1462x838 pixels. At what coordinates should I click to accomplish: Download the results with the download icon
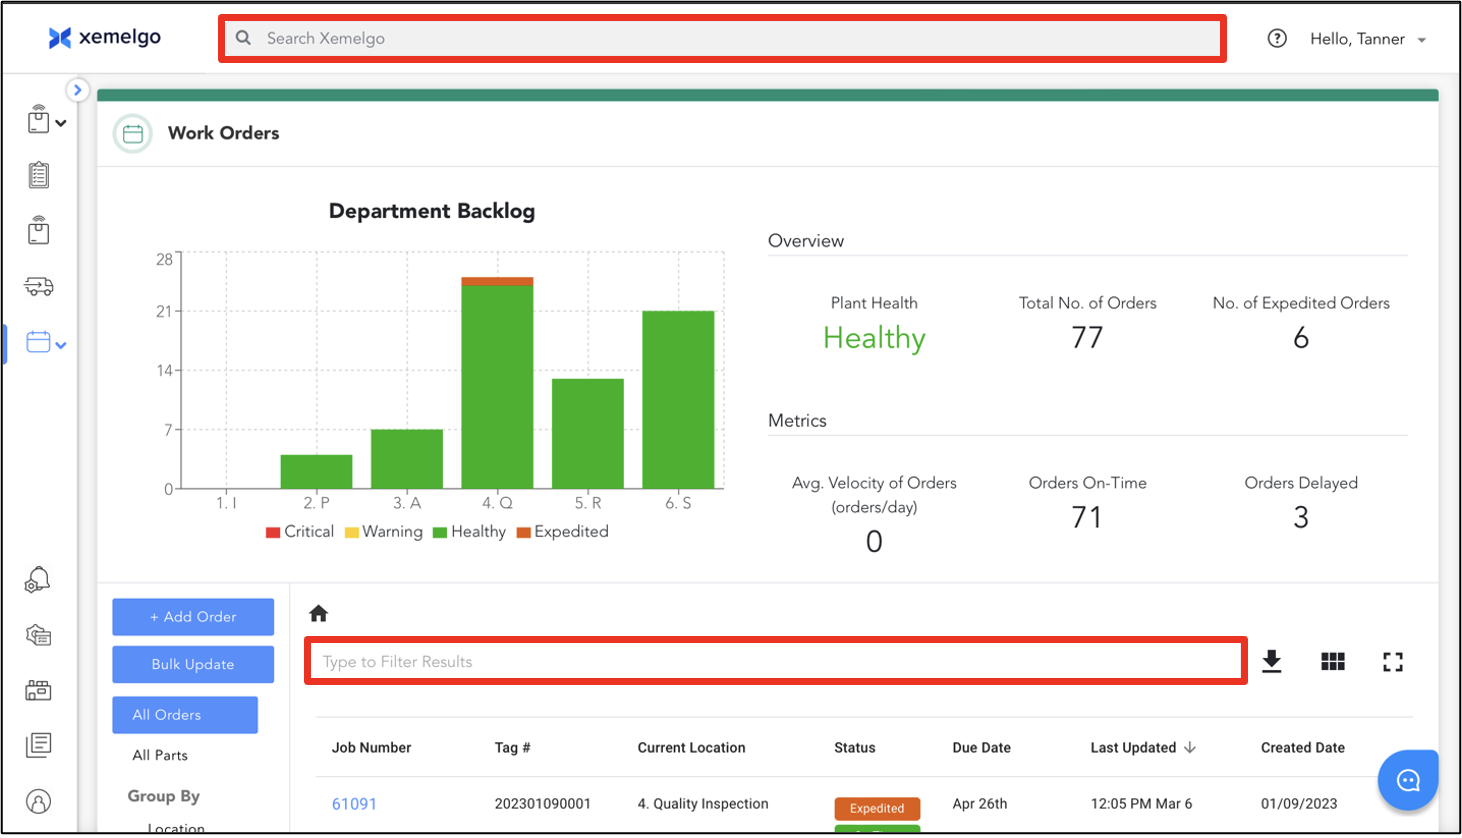pyautogui.click(x=1271, y=661)
